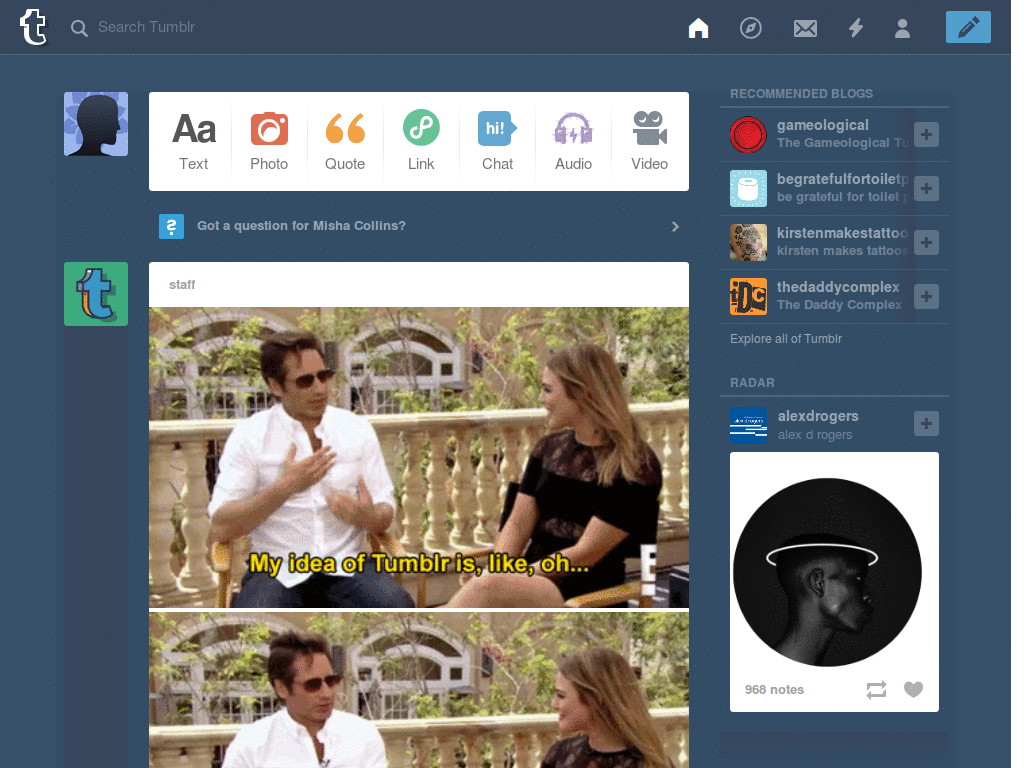Open begratefulfortoiletpaper blog name
The image size is (1024, 768).
[x=842, y=179]
